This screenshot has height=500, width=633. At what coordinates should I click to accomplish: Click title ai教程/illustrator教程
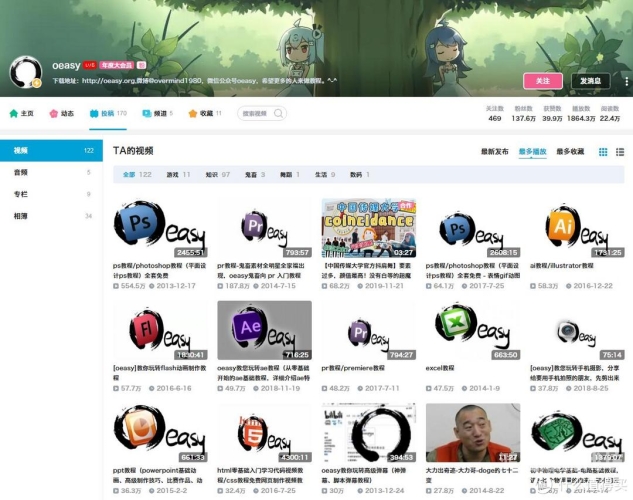(x=562, y=266)
